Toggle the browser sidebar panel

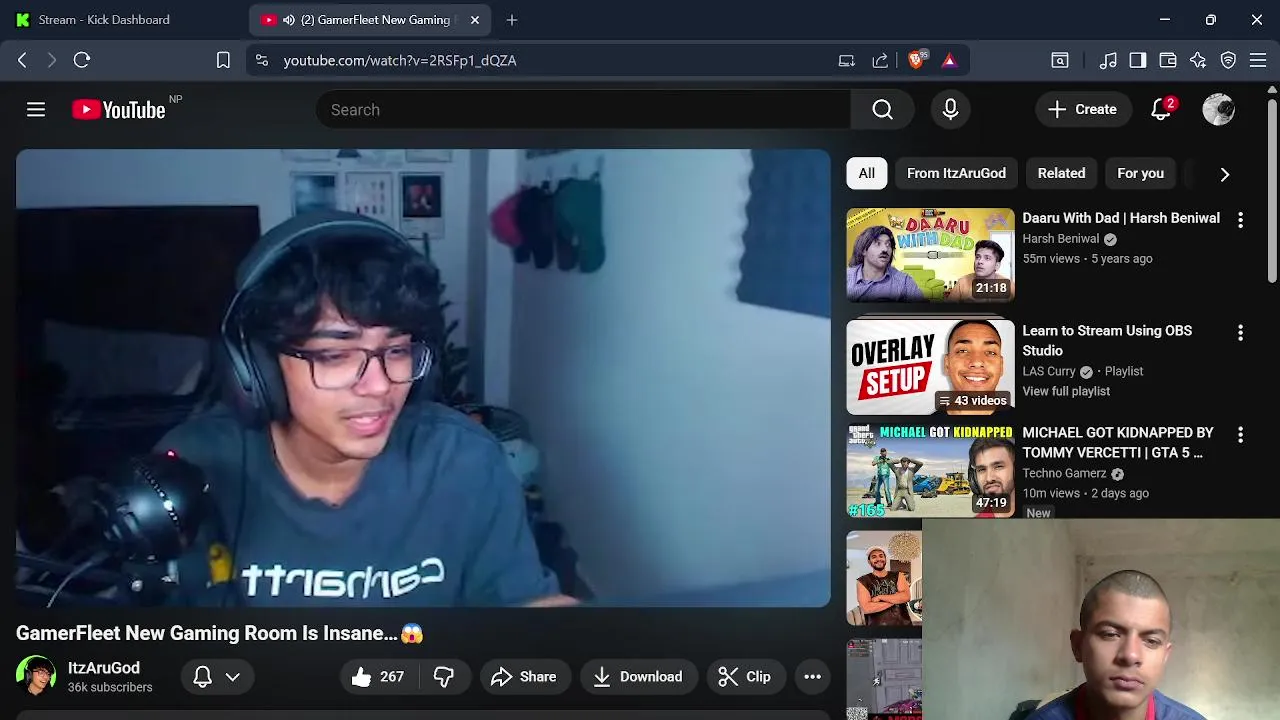pos(1138,60)
